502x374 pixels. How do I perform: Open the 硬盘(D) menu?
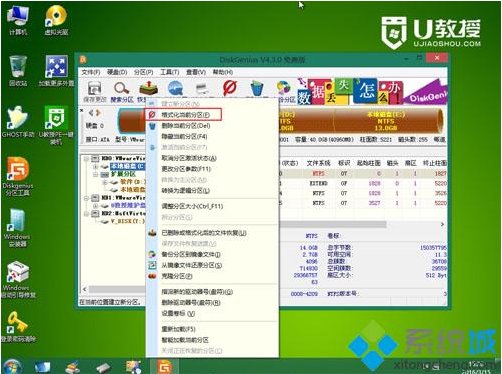tap(117, 72)
